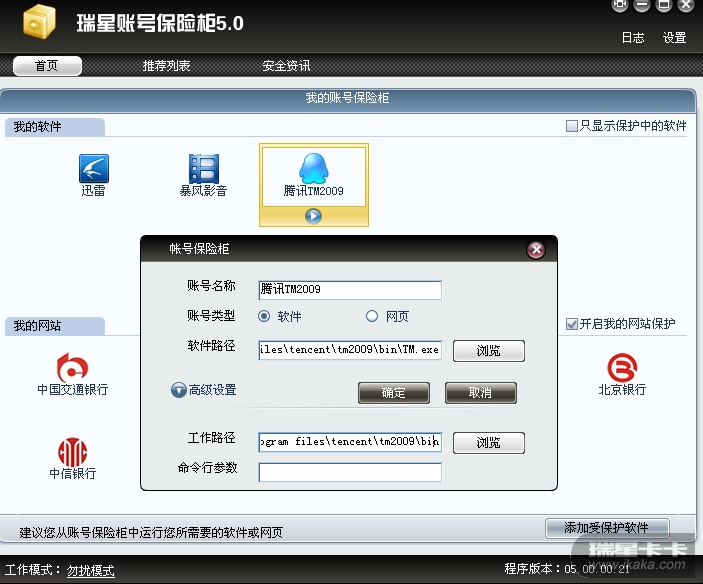The image size is (703, 584).
Task: Click the 我的软件 section header
Action: 55,127
